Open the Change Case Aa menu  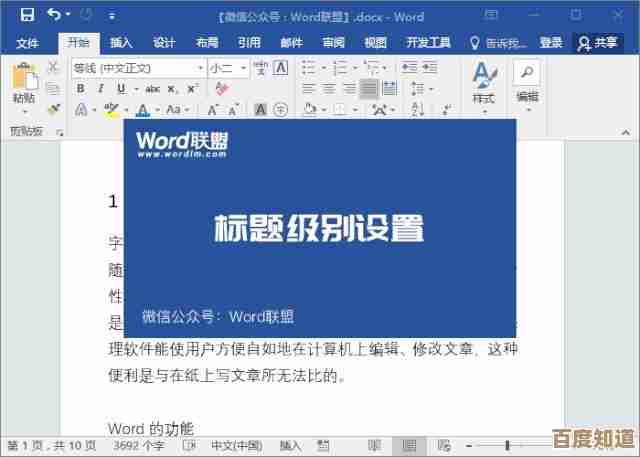174,109
